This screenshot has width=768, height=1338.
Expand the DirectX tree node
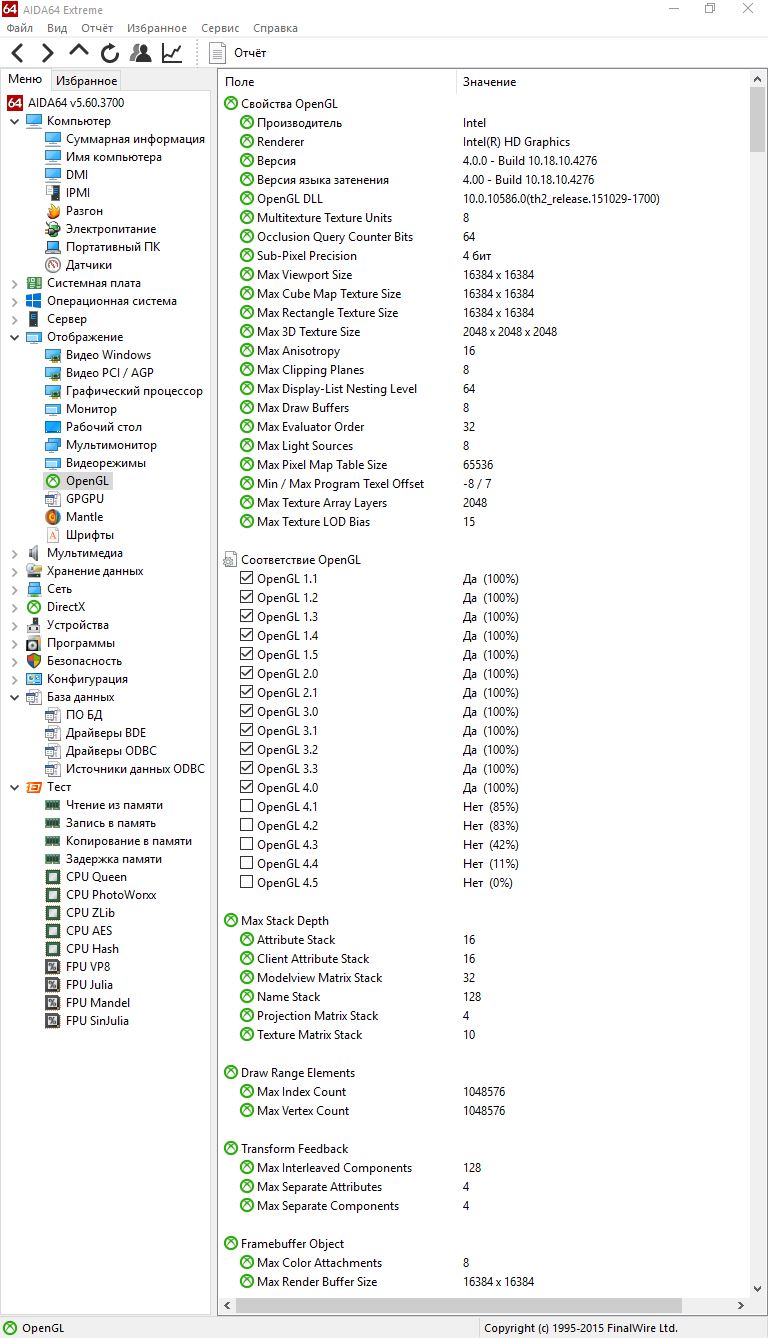[x=14, y=607]
